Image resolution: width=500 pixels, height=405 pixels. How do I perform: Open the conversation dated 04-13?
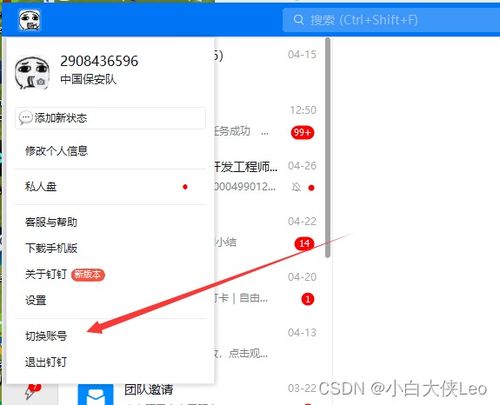pos(269,343)
